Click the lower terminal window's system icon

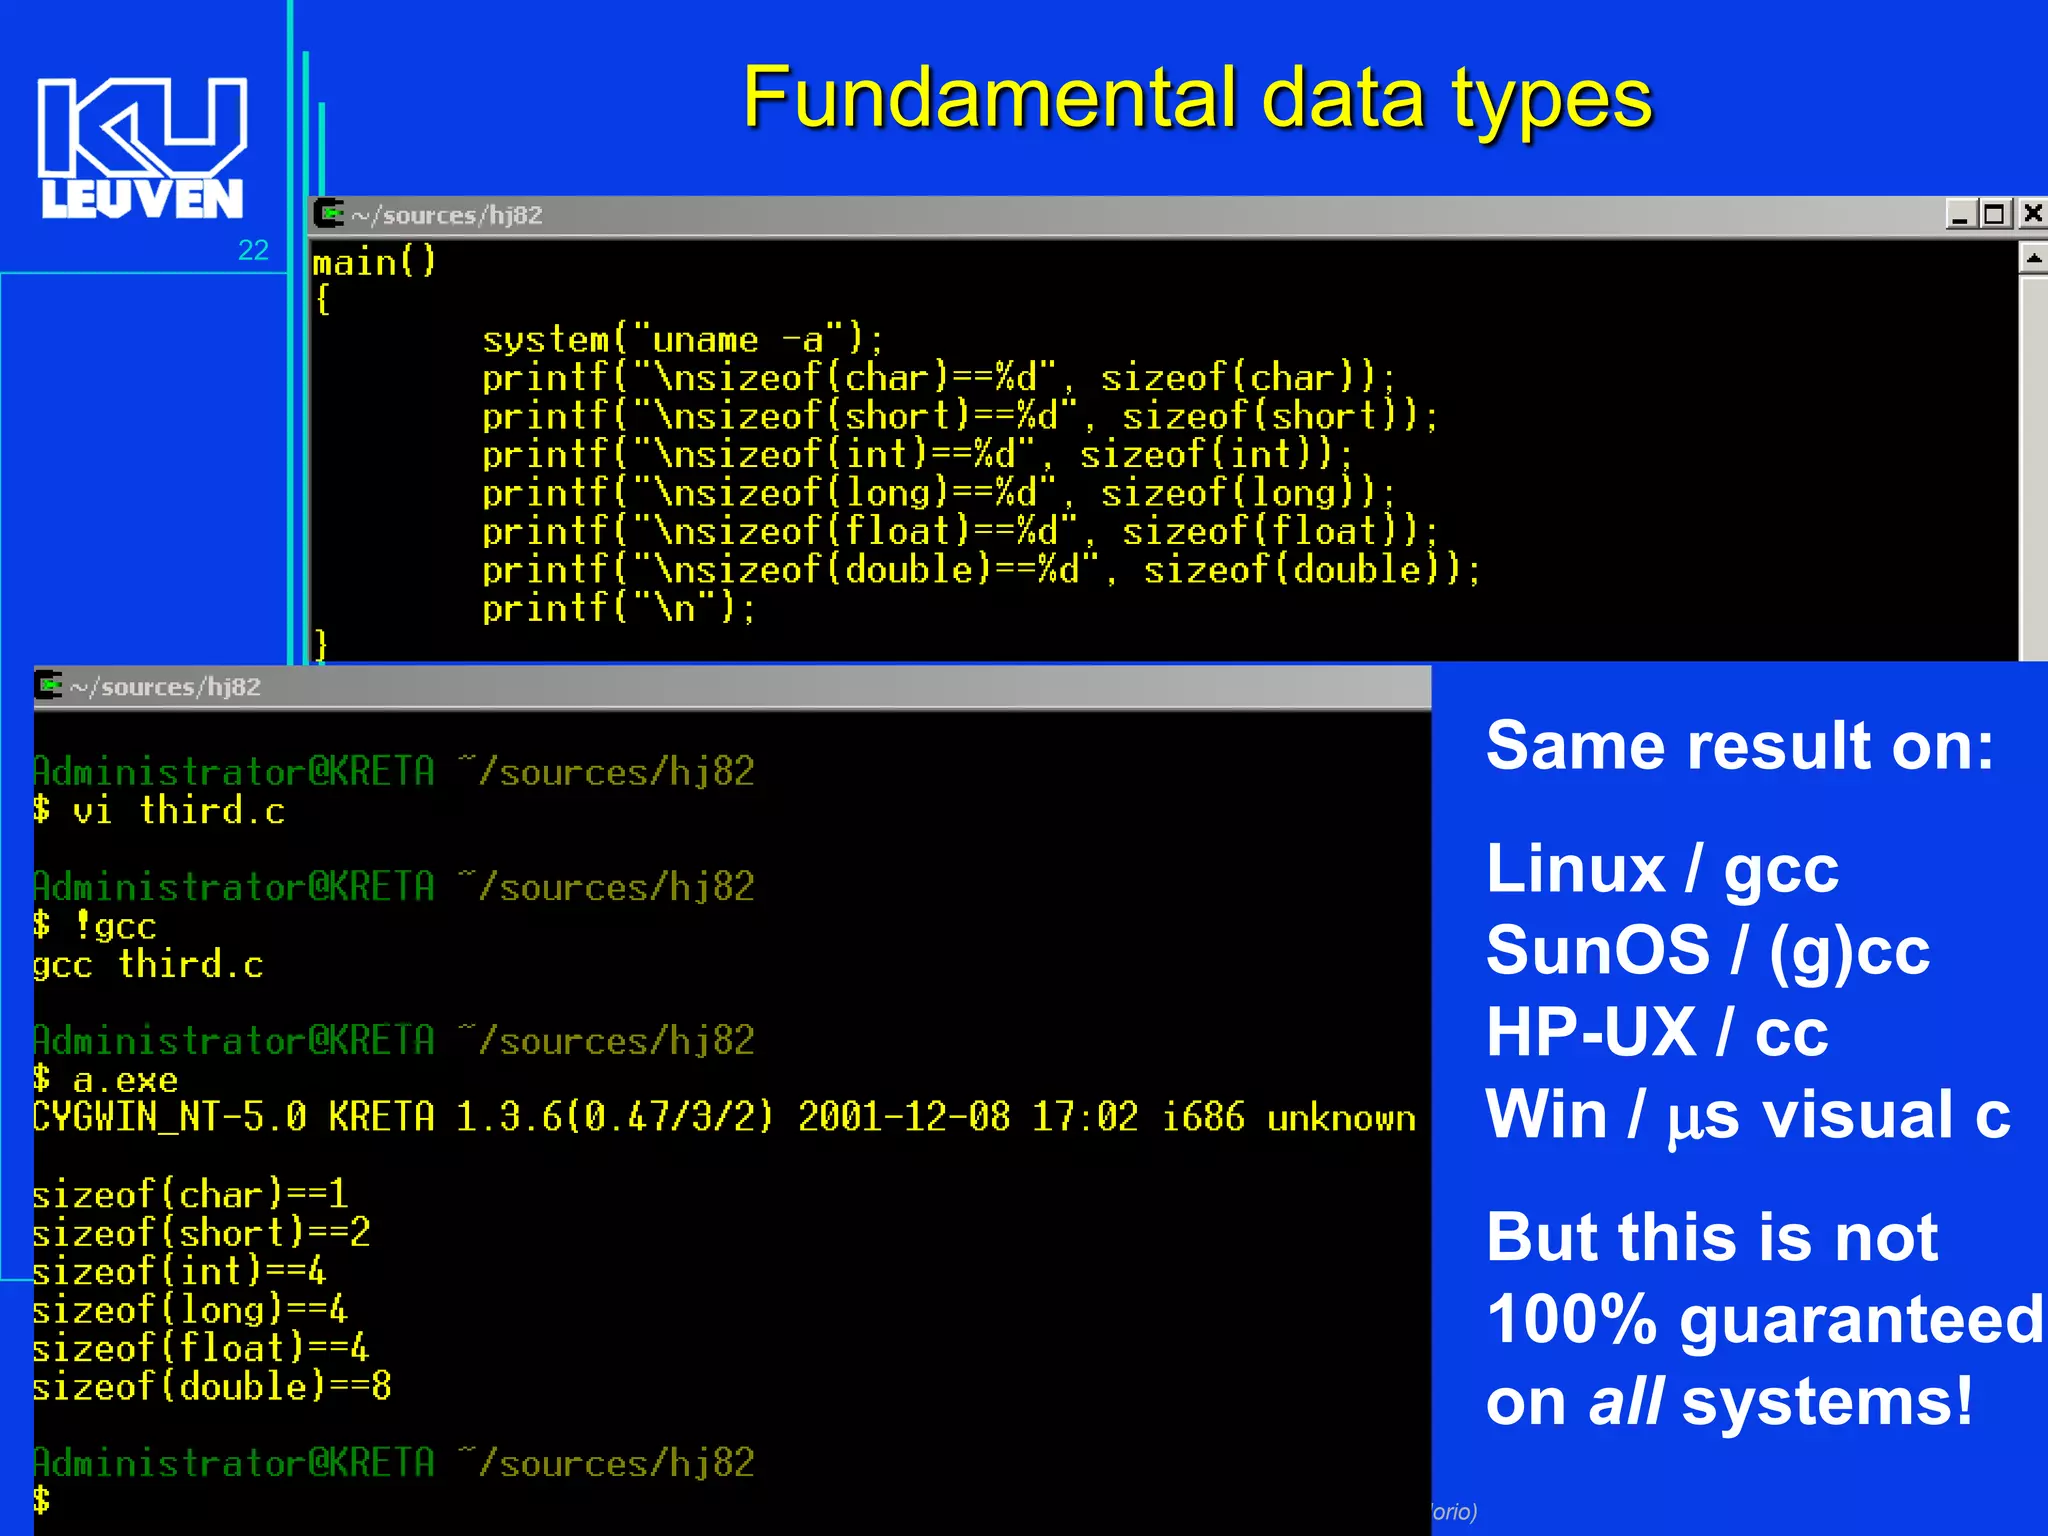tap(48, 686)
